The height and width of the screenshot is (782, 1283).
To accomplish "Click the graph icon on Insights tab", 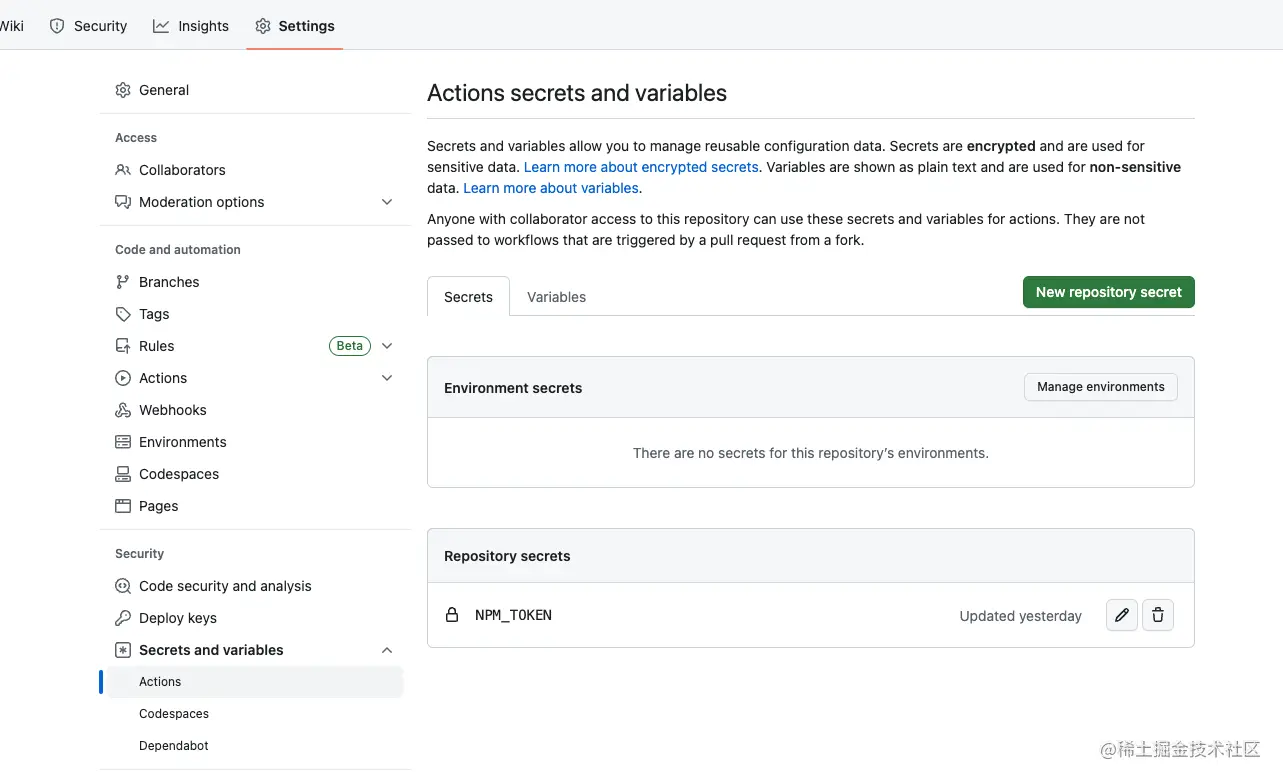I will point(161,26).
